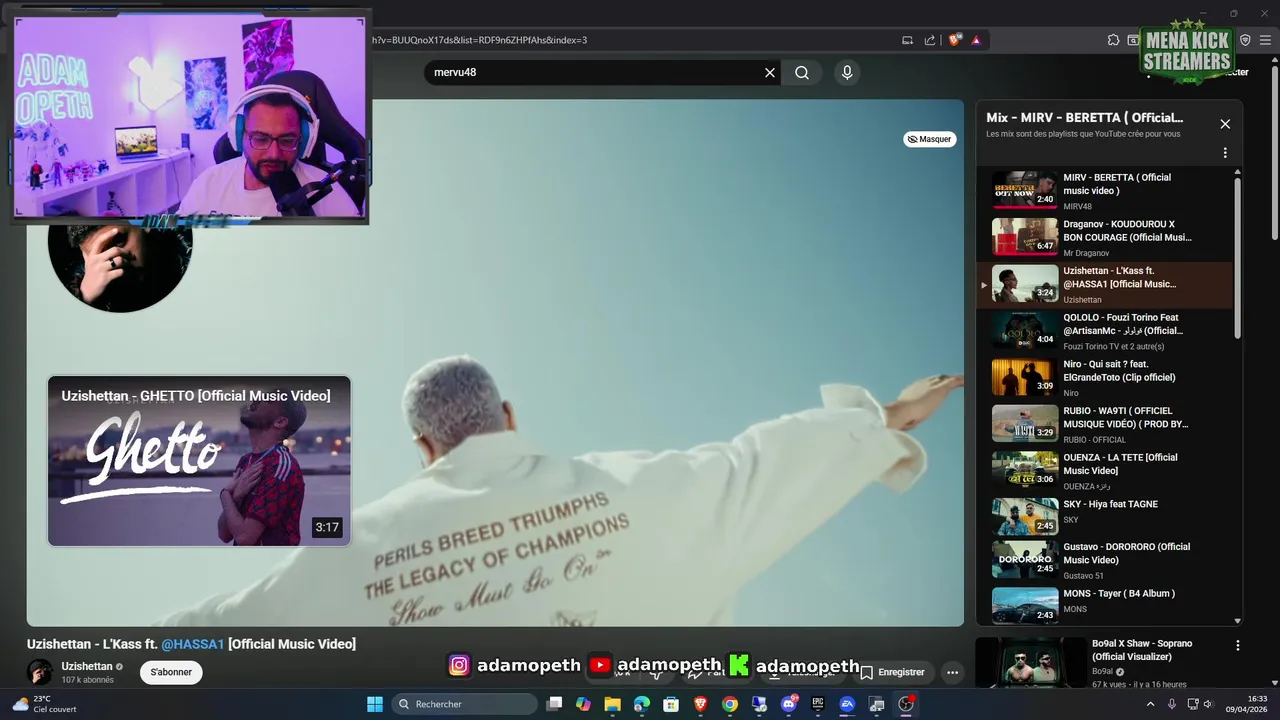Click the Uzishettan channel avatar below video

pos(40,672)
